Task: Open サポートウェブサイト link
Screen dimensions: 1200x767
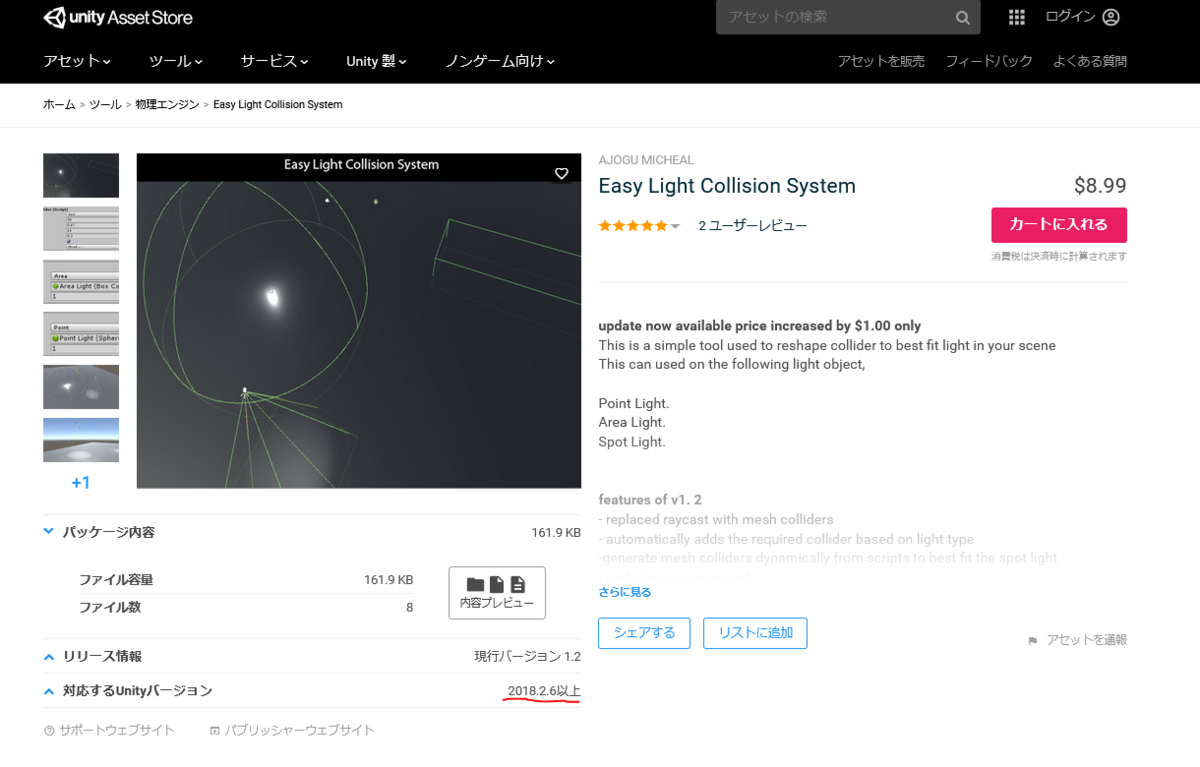Action: click(x=117, y=731)
